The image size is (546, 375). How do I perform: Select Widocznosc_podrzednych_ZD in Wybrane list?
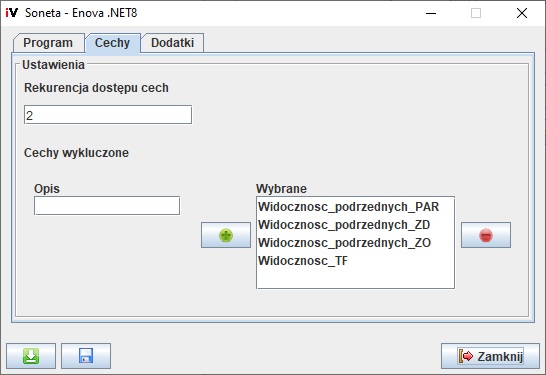355,225
